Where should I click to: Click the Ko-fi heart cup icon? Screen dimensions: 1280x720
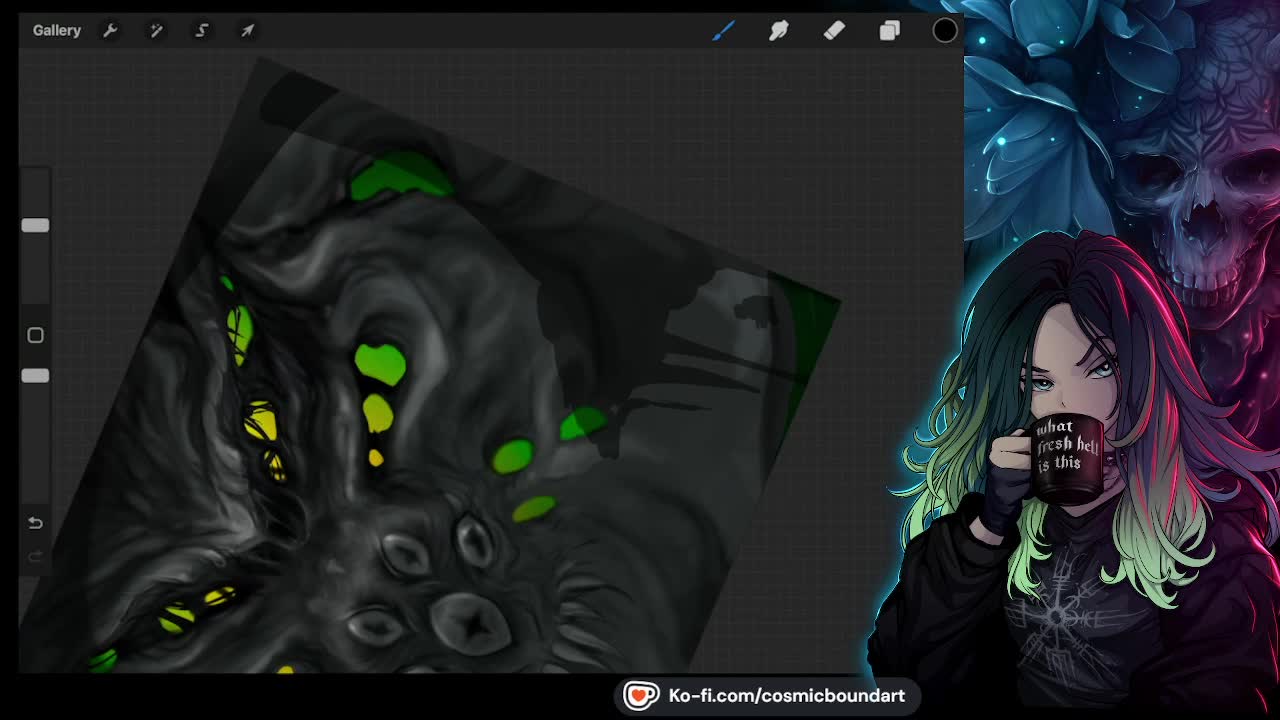pos(641,695)
